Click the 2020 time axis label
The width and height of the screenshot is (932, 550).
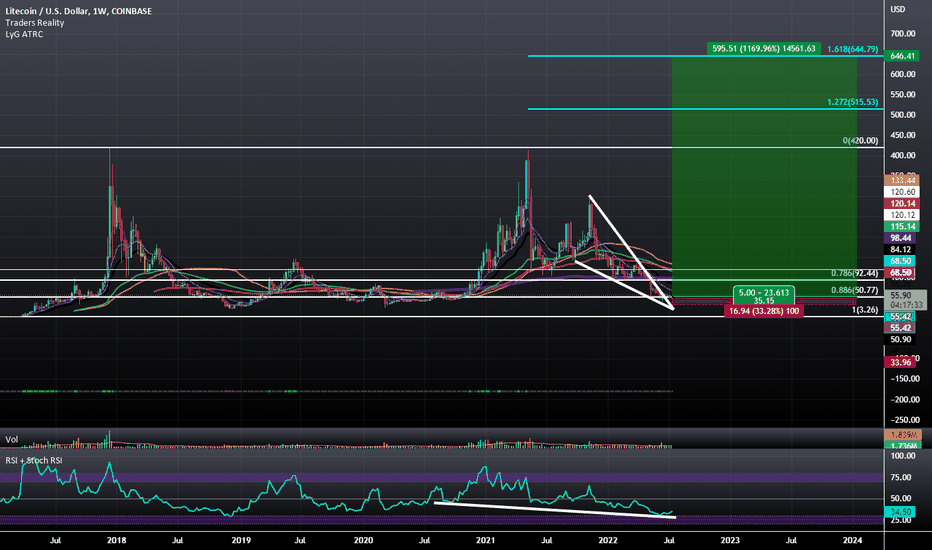click(x=363, y=540)
